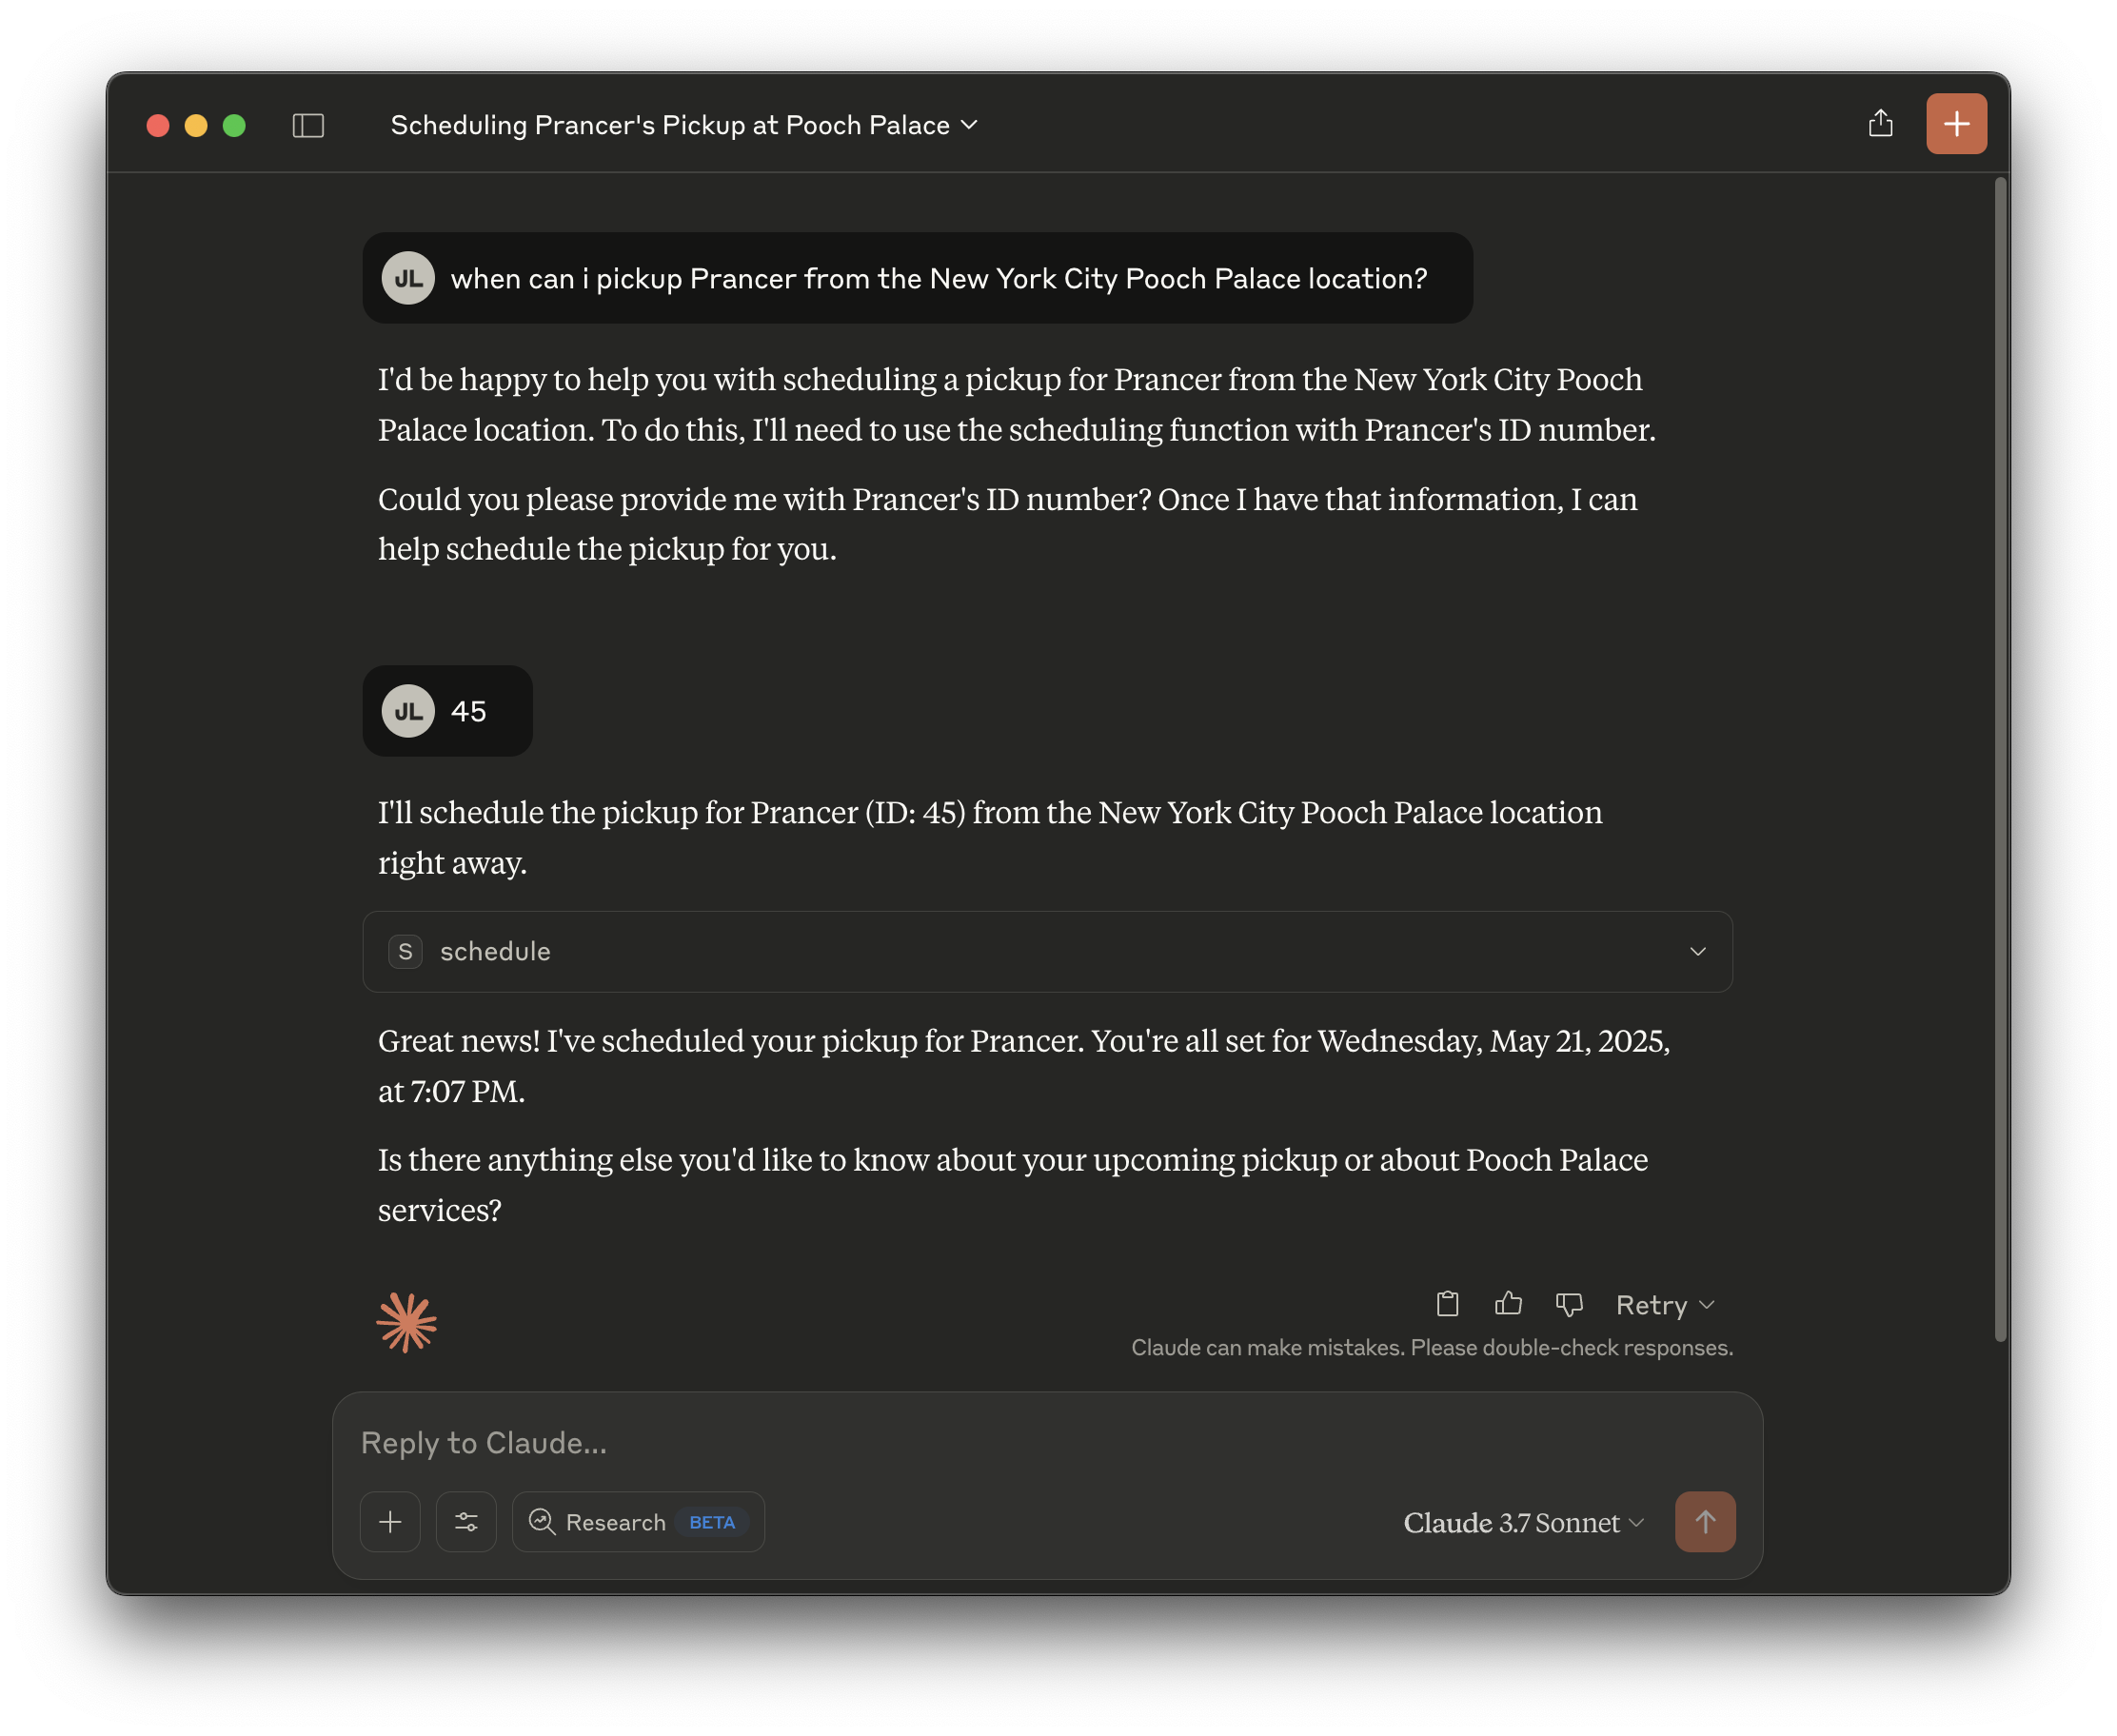Toggle the sidebar panel icon

308,125
